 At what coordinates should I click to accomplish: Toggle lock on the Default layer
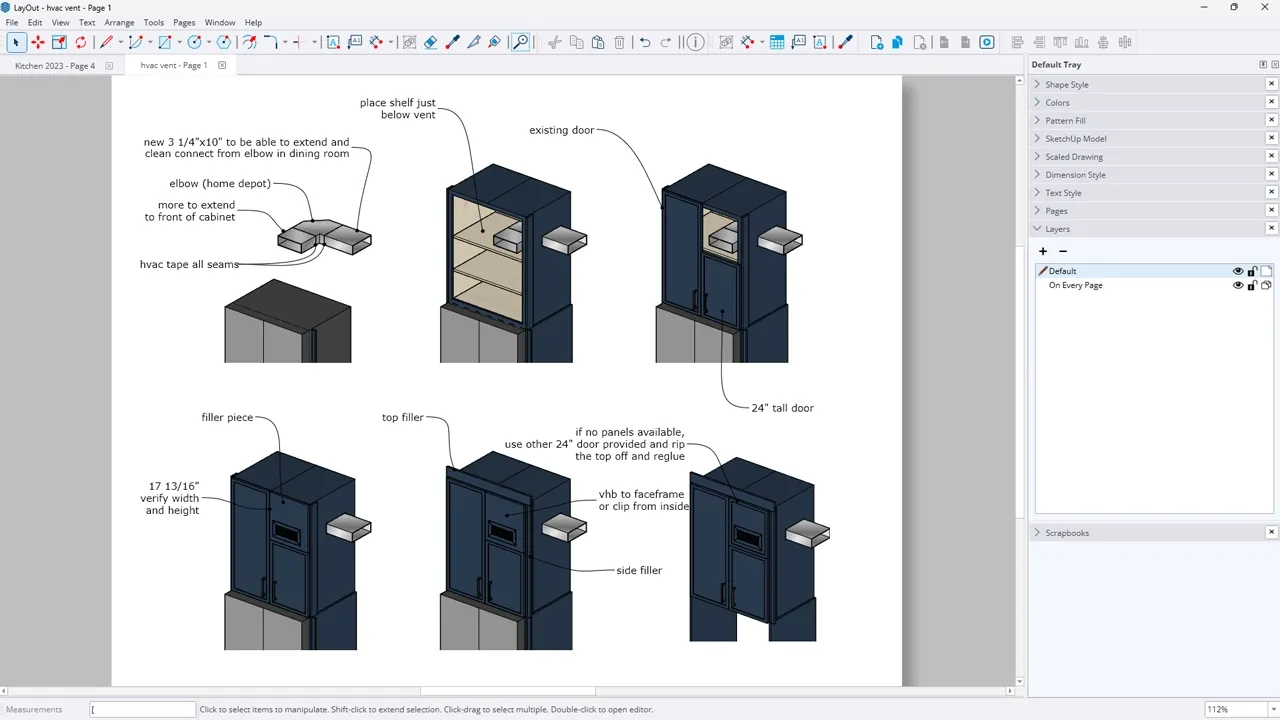pyautogui.click(x=1252, y=271)
